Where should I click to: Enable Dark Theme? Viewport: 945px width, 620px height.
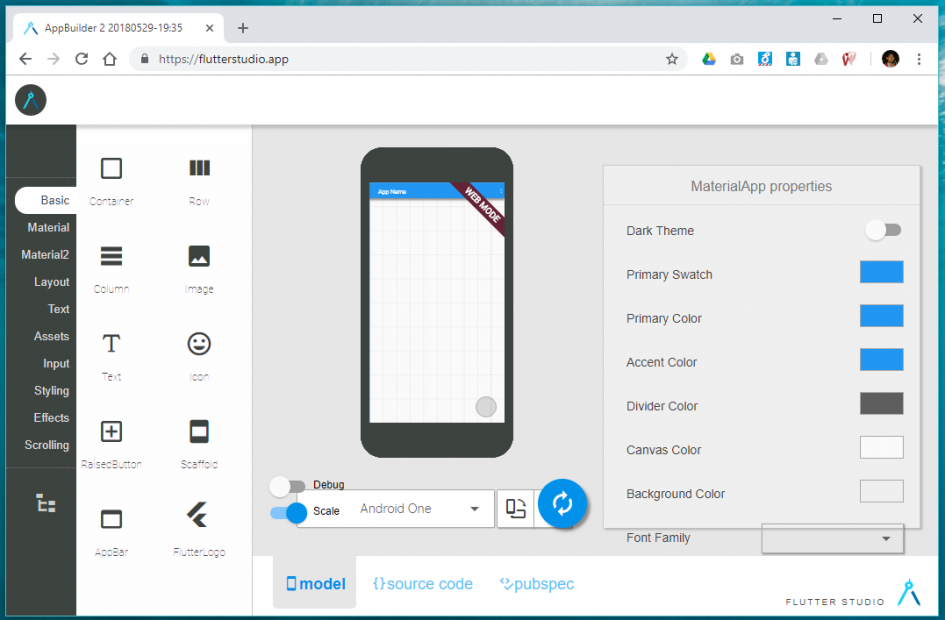click(x=882, y=230)
